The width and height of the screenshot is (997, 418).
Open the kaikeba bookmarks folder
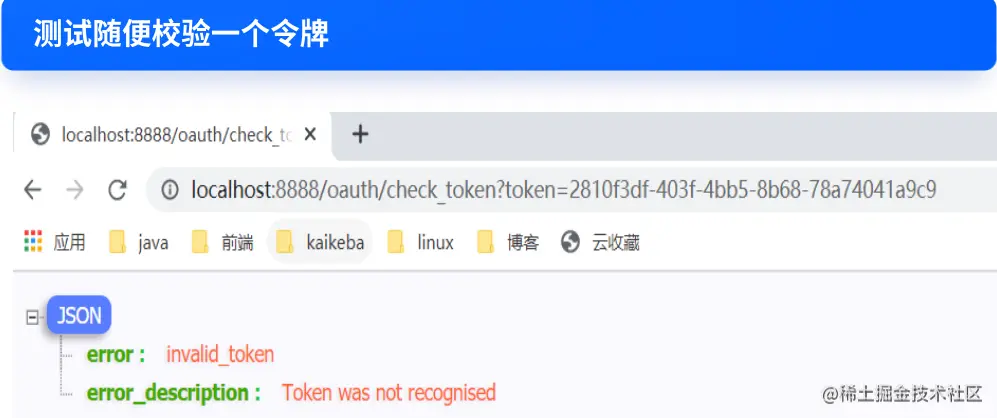[320, 242]
